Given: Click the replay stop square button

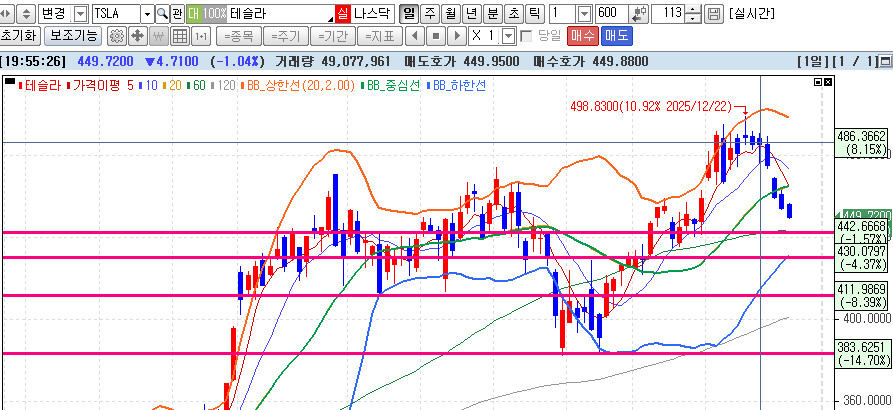Looking at the screenshot, I should [x=436, y=36].
